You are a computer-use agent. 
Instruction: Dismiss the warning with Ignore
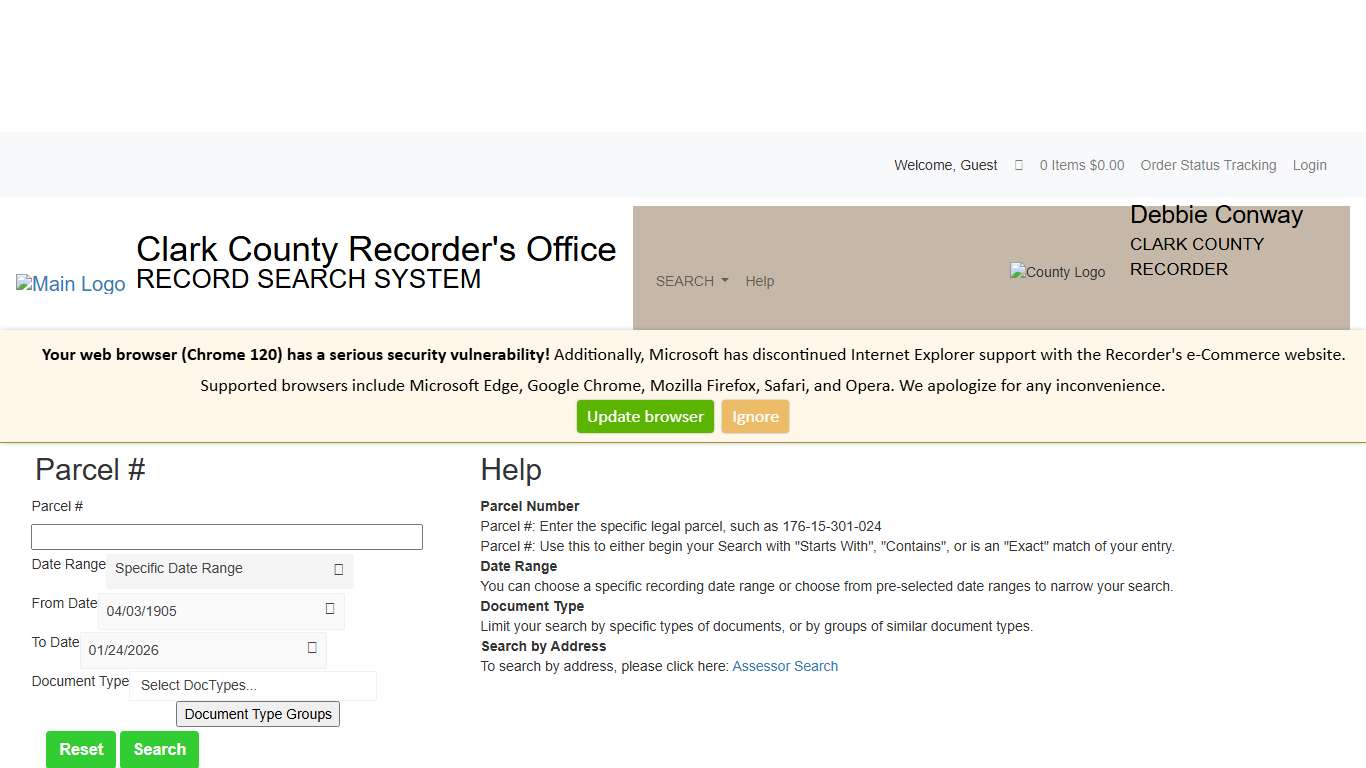pos(755,417)
